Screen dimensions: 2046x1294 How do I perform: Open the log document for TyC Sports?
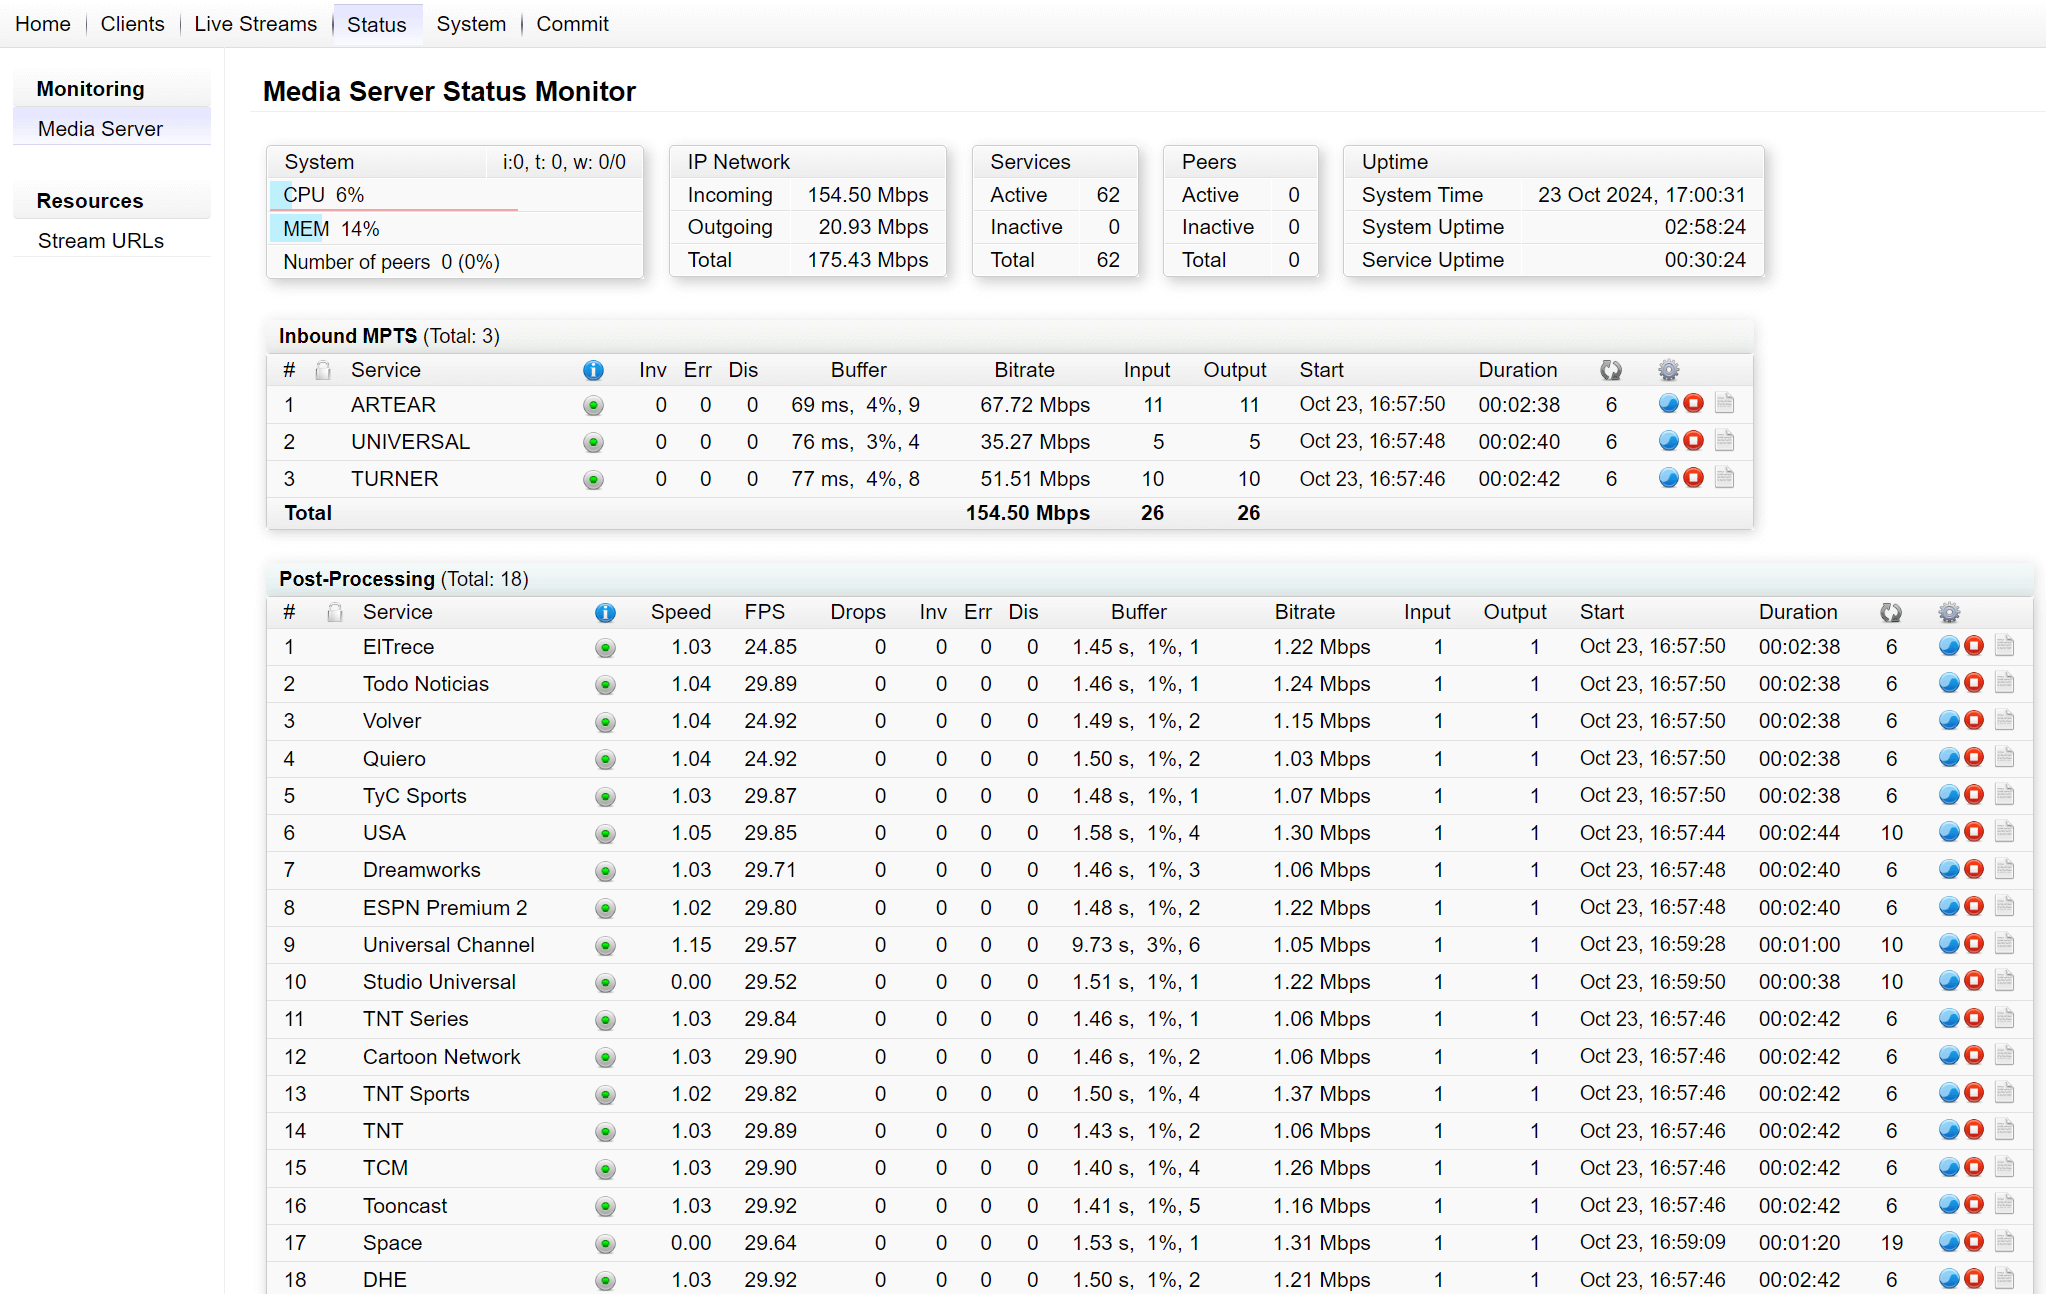[2004, 795]
